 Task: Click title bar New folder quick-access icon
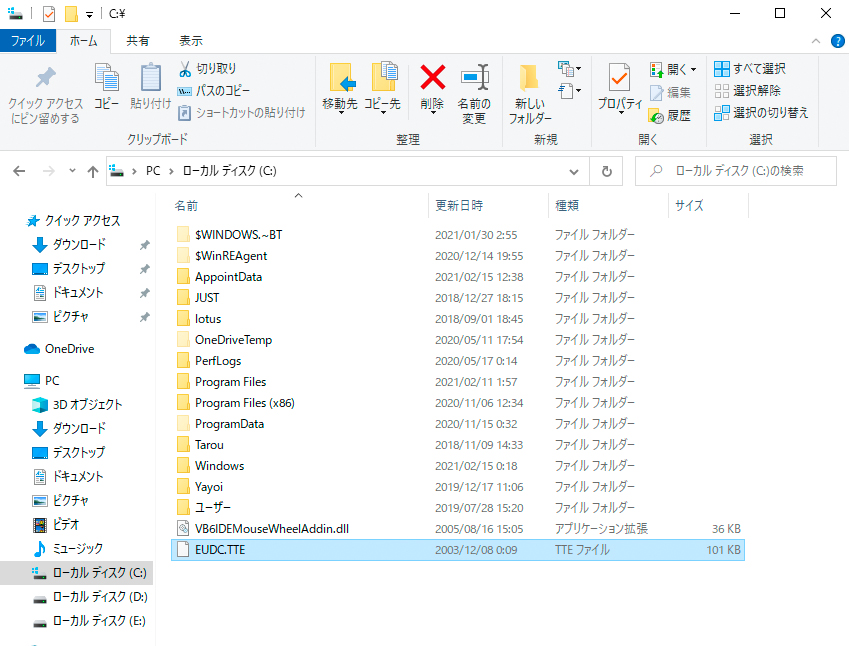[x=72, y=14]
